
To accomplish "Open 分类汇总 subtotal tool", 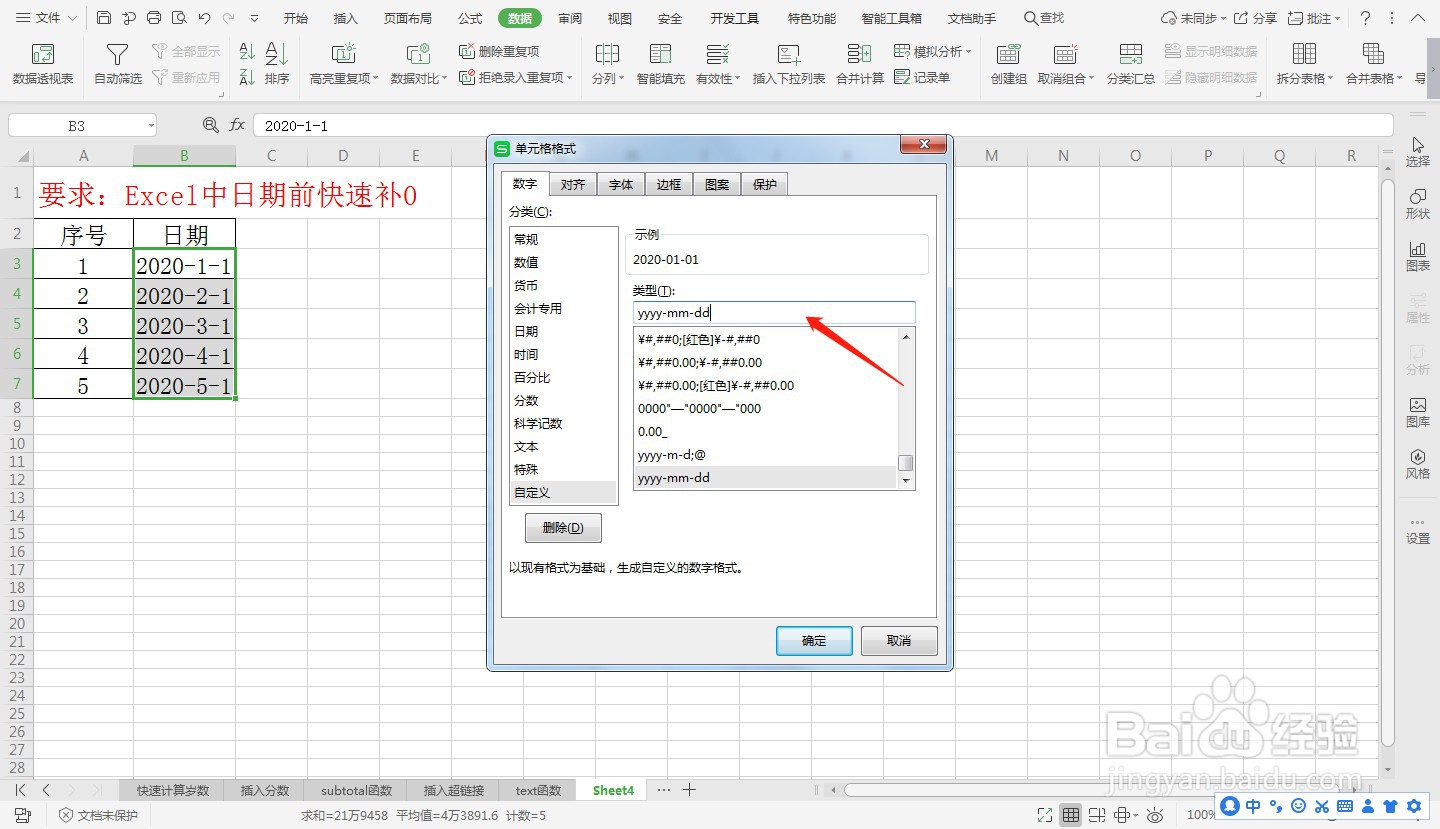I will point(1130,64).
